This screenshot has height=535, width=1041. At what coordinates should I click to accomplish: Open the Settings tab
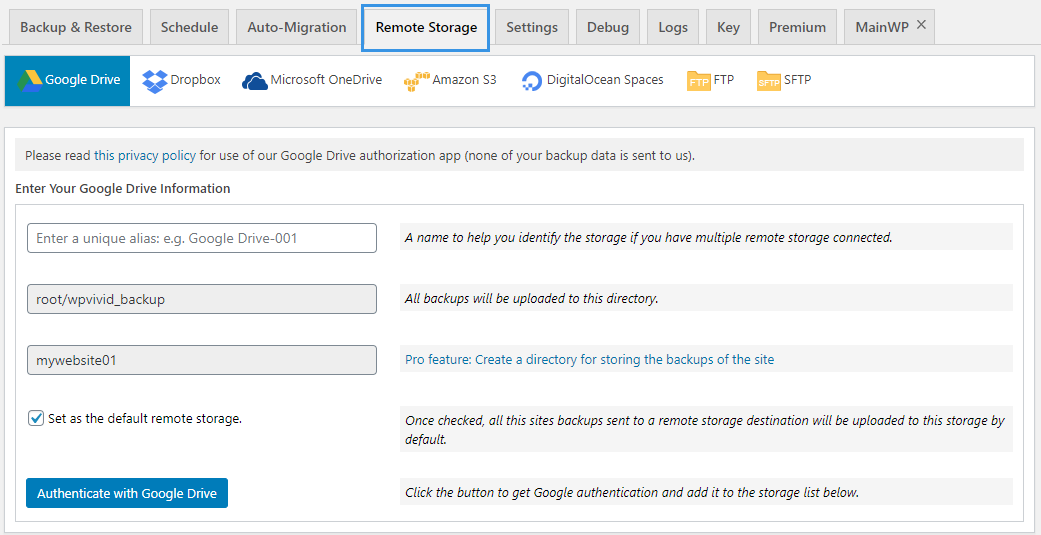click(x=532, y=27)
